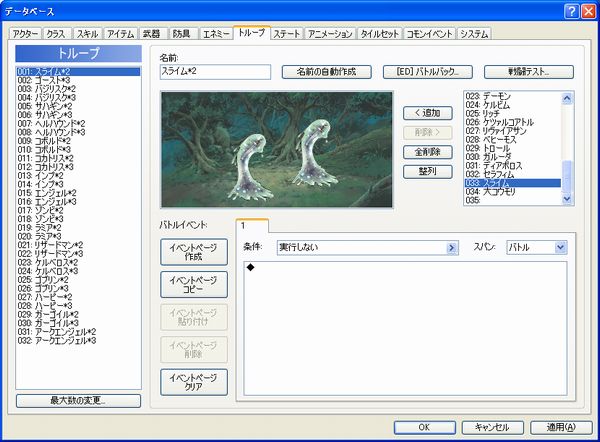The image size is (600, 442).
Task: Click the 名前の自動作成 button
Action: [326, 72]
